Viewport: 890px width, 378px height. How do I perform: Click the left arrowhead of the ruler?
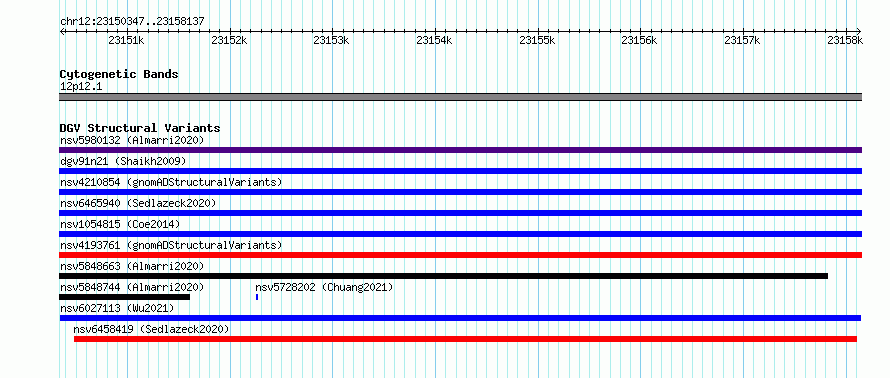[x=62, y=31]
